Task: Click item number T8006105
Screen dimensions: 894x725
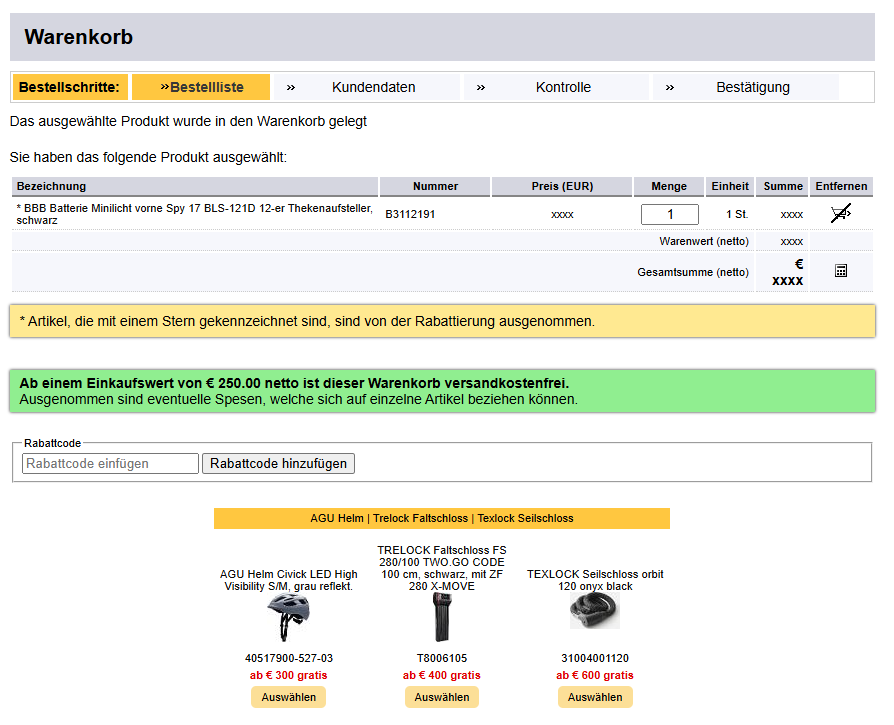Action: (442, 658)
